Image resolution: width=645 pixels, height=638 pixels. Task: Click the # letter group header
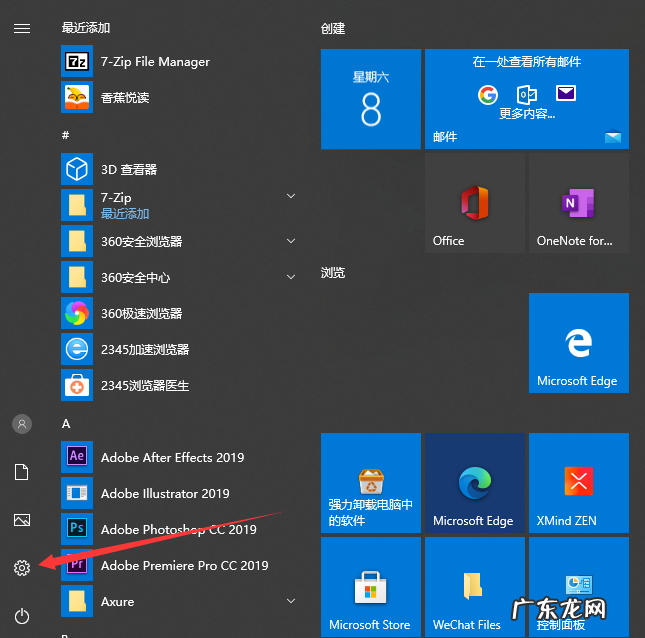pos(65,135)
